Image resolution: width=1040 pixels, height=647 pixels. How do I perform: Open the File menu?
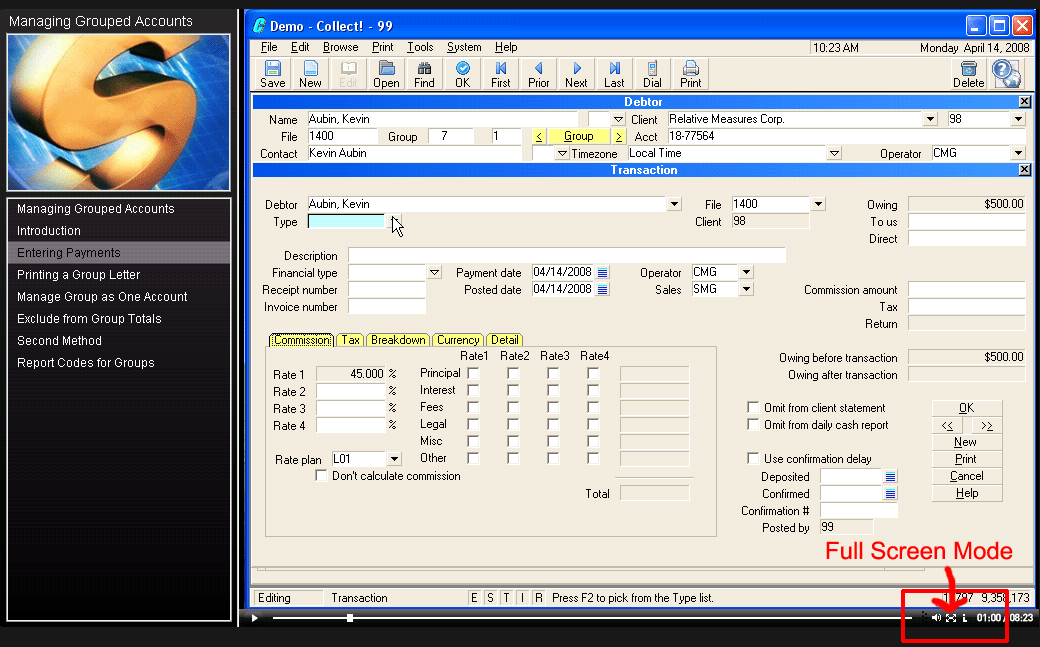click(269, 47)
